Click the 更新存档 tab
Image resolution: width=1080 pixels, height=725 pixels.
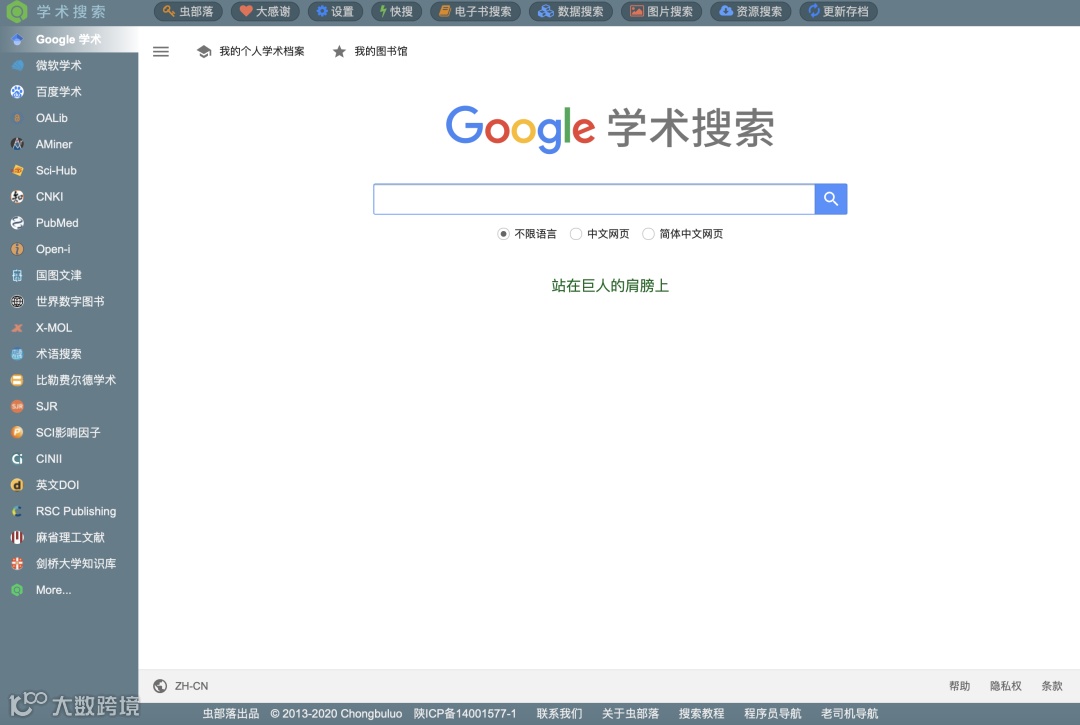tap(838, 11)
